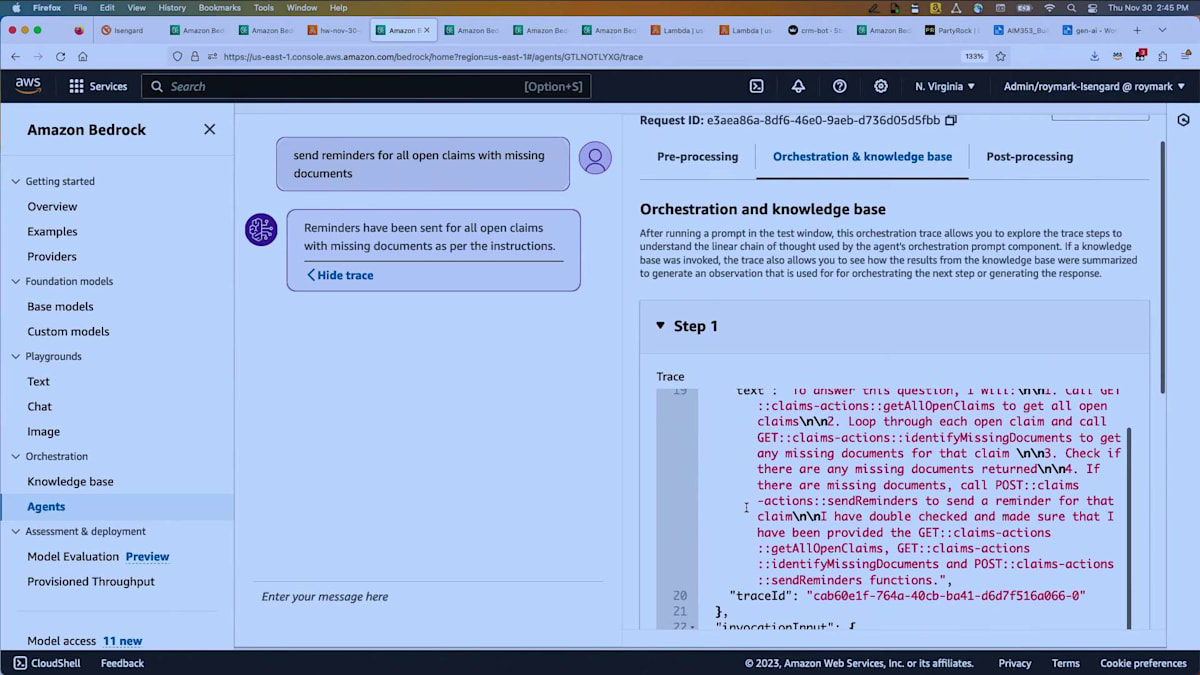
Task: Launch CloudShell from top navigation icon
Action: click(x=757, y=86)
